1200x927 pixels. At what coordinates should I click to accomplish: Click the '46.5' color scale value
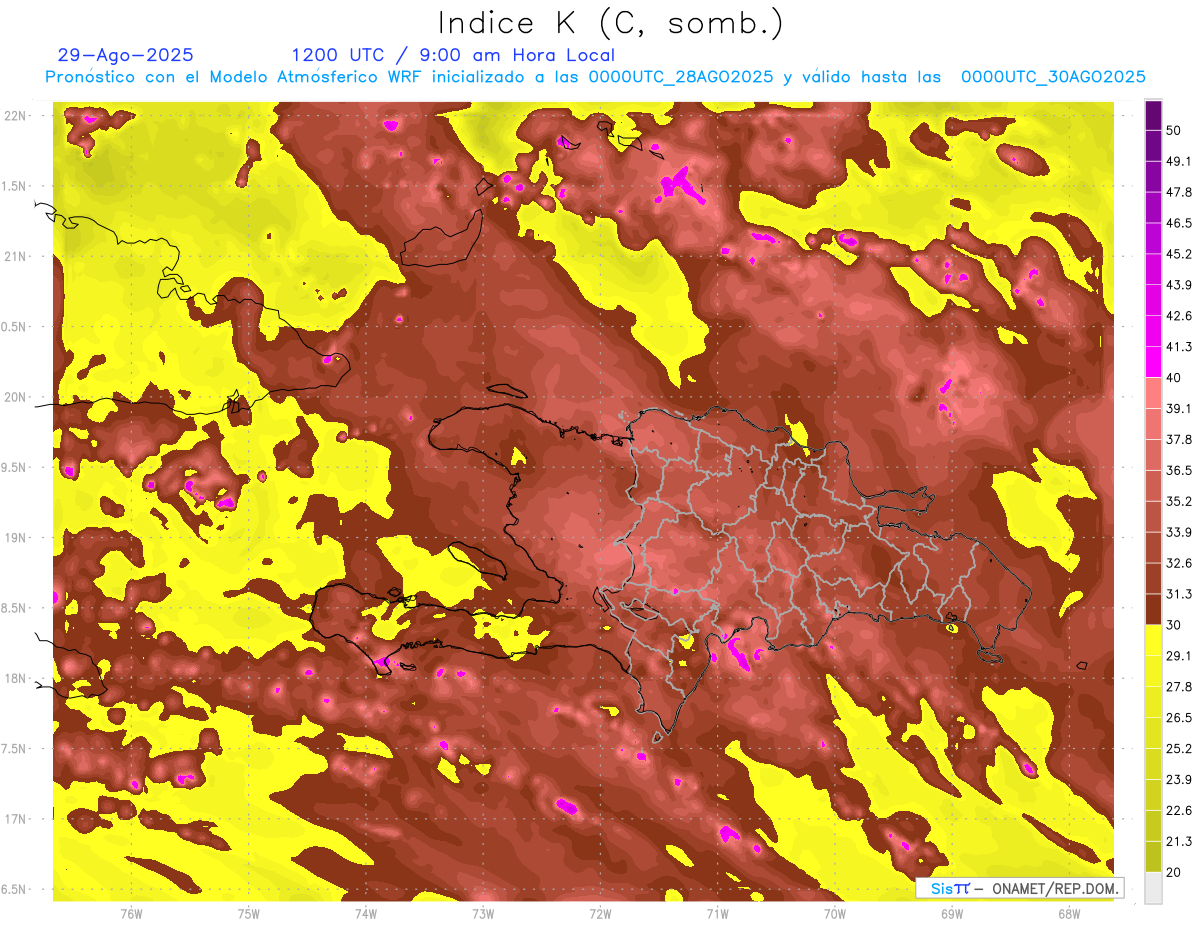(1178, 223)
